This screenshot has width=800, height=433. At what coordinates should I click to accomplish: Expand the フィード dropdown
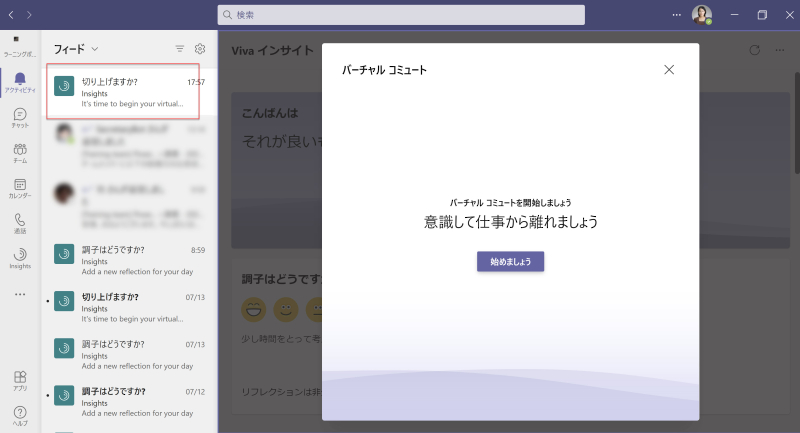[x=76, y=49]
